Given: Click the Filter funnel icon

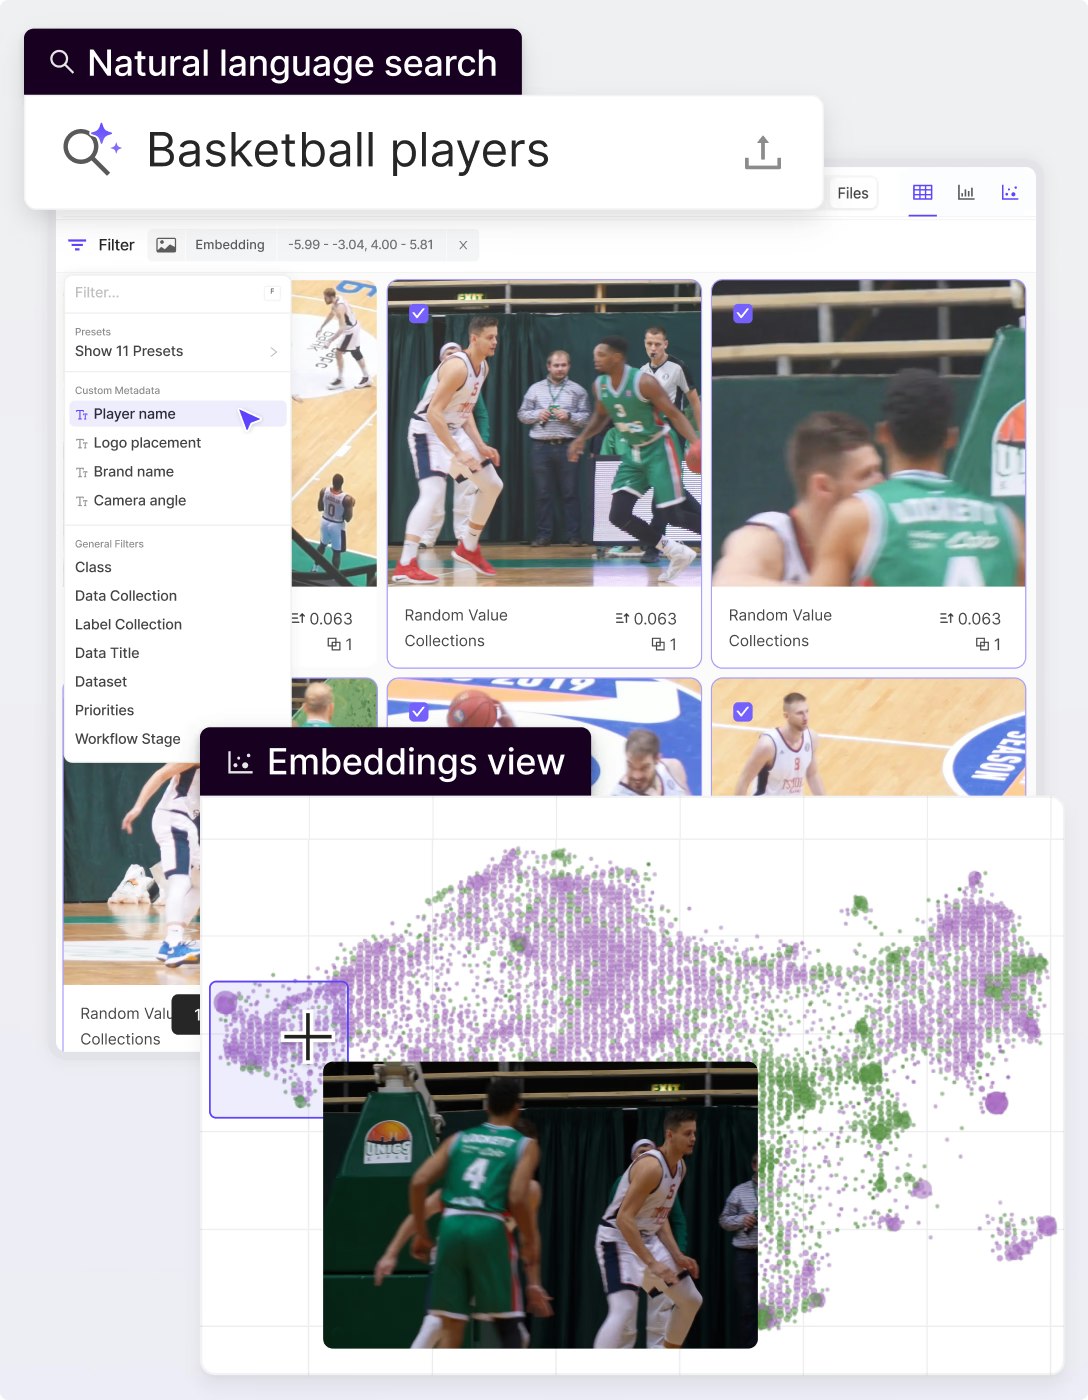Looking at the screenshot, I should pyautogui.click(x=77, y=245).
